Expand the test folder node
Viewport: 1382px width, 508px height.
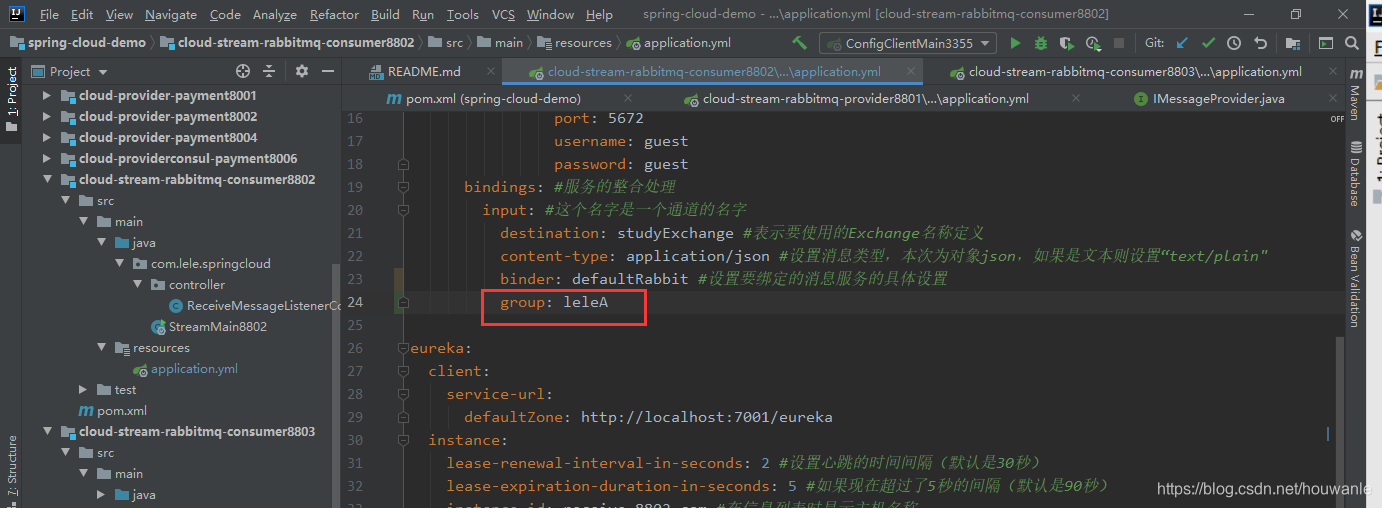tap(84, 390)
